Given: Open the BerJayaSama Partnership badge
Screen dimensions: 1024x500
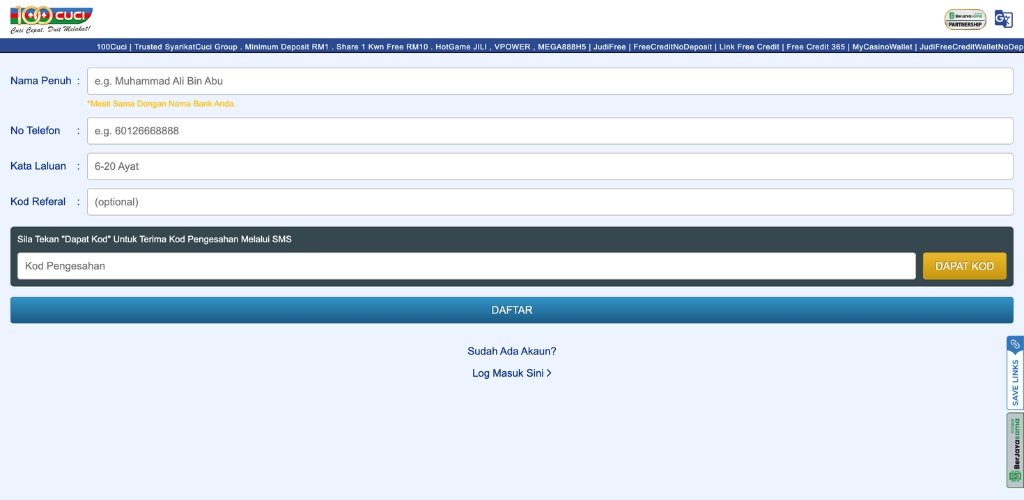Looking at the screenshot, I should (965, 20).
